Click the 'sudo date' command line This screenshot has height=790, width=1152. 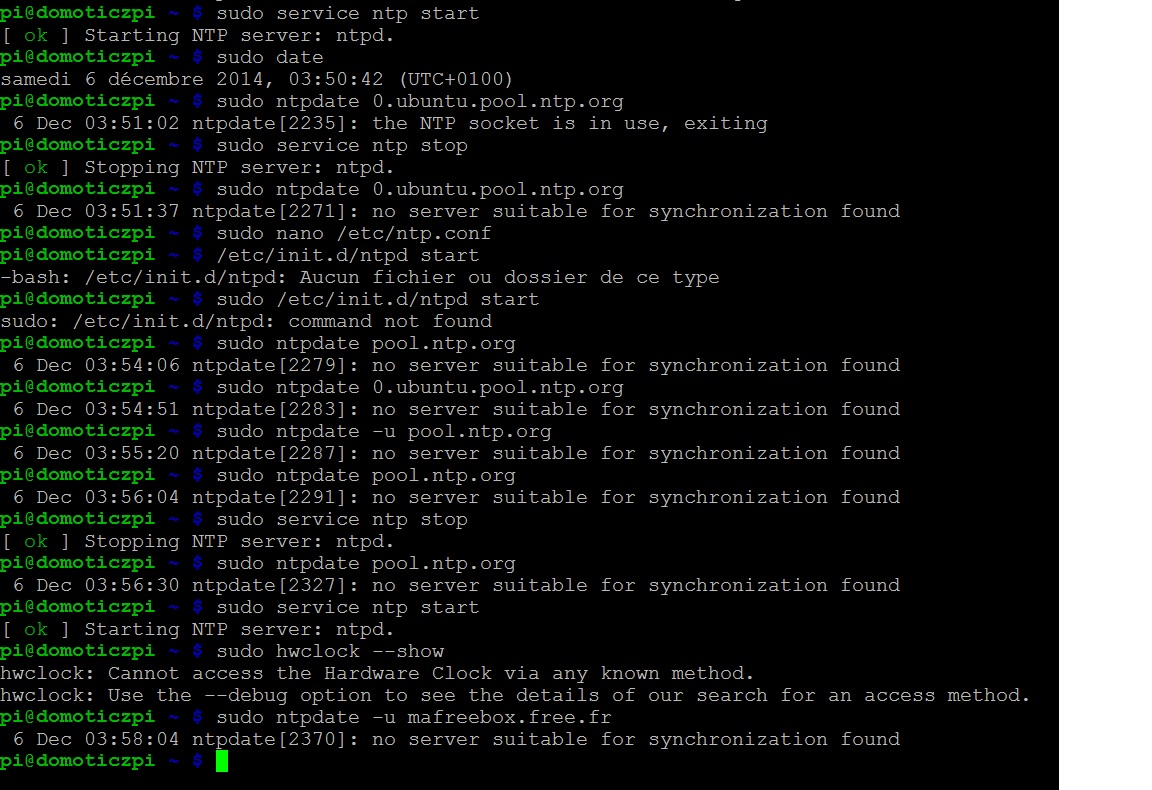[x=269, y=57]
